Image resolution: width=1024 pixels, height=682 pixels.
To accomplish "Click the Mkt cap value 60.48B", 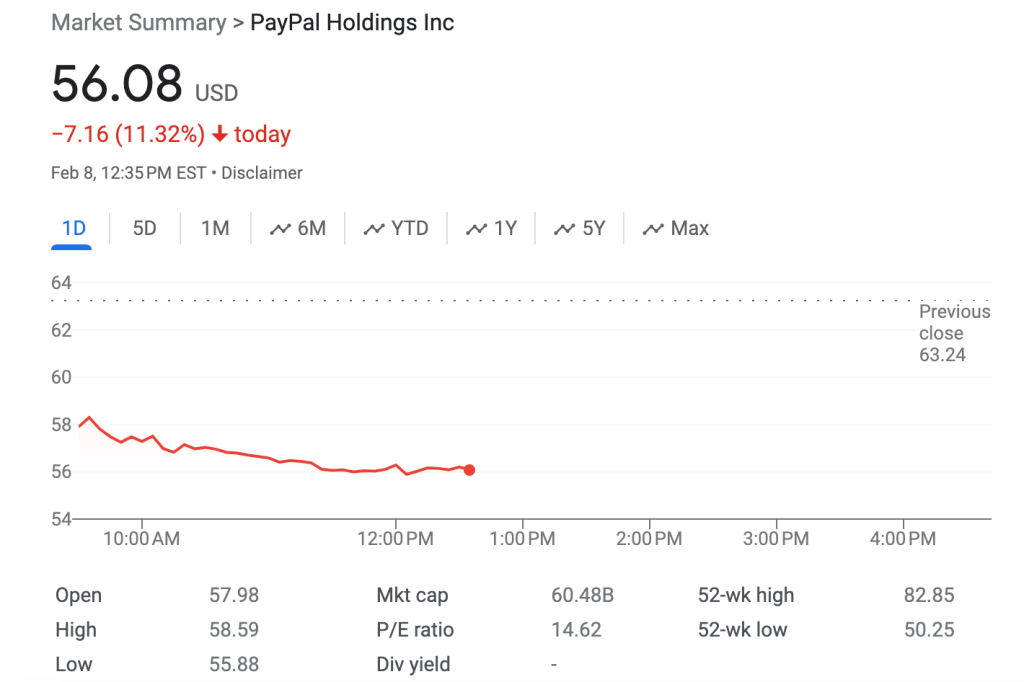I will 582,595.
